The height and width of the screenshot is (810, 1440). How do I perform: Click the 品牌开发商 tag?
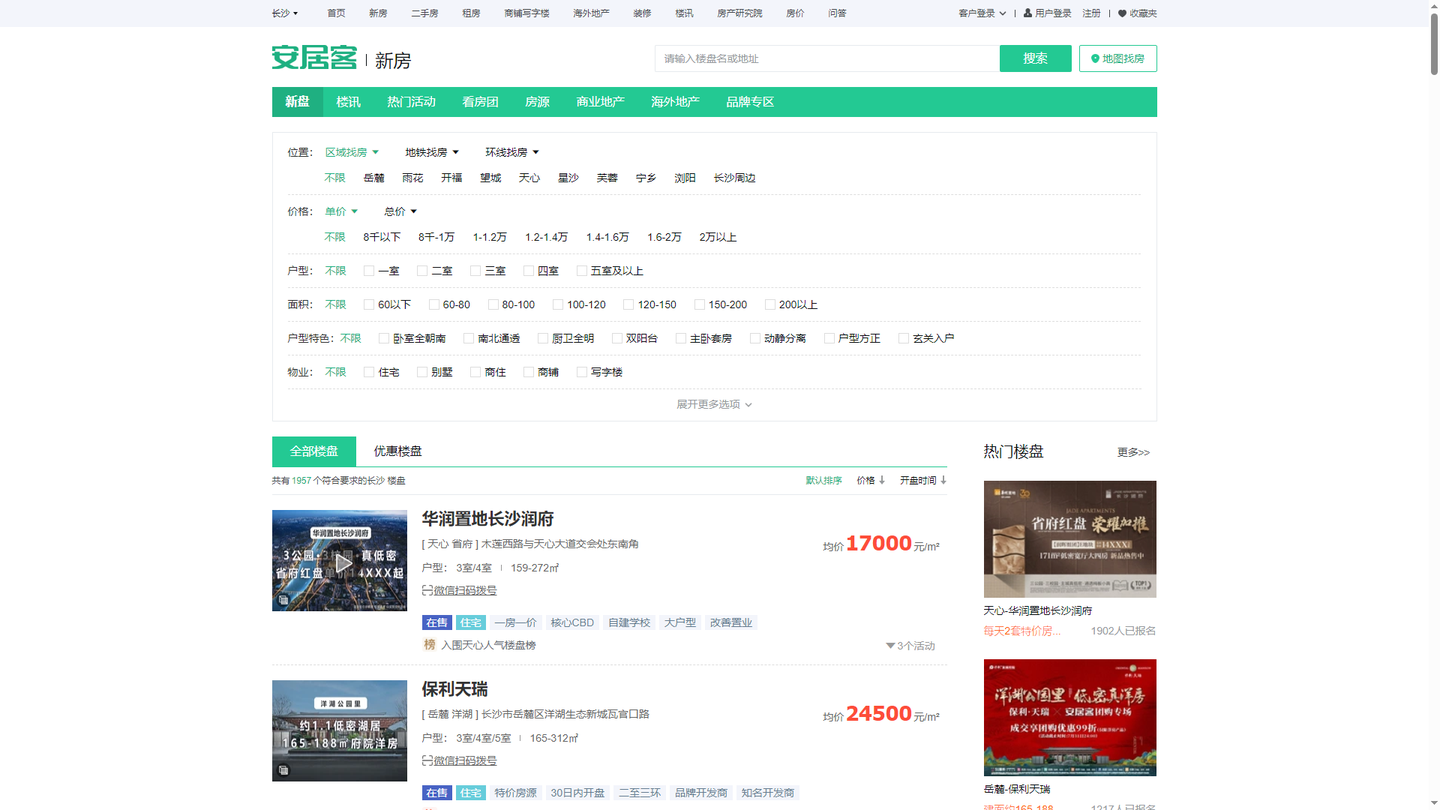point(700,792)
